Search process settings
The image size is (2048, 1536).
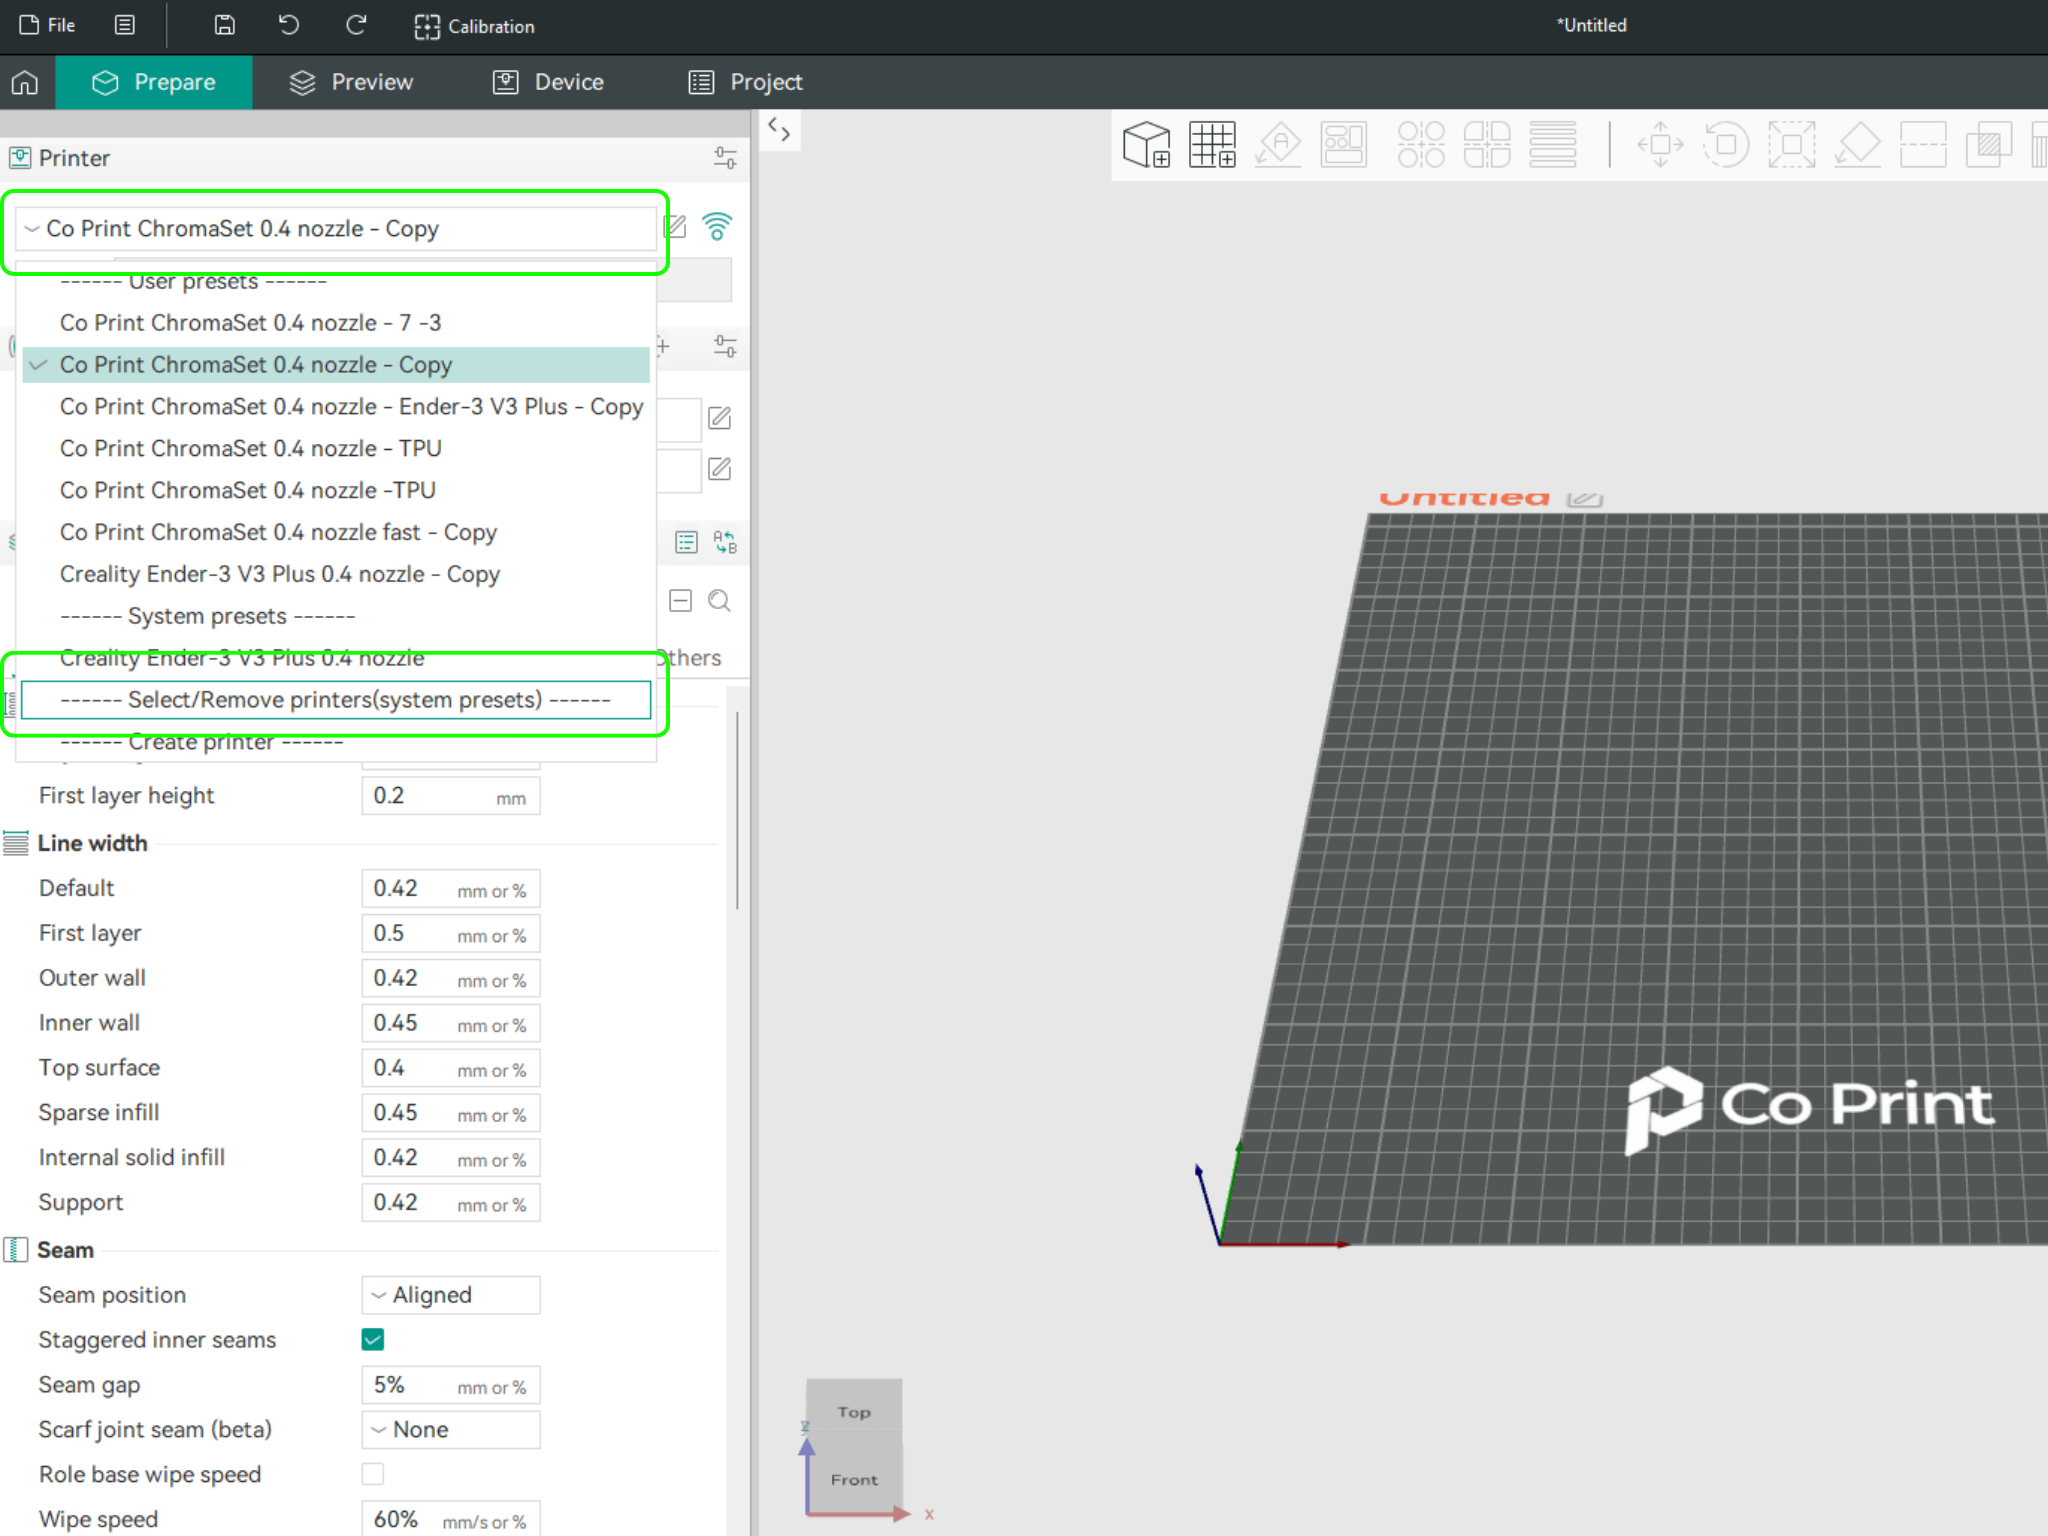point(719,601)
